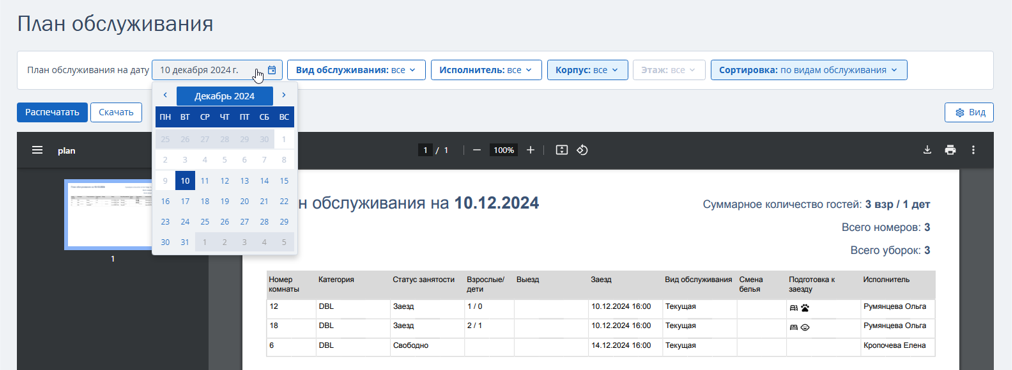The height and width of the screenshot is (370, 1012).
Task: Click the calendar icon in date field
Action: [x=272, y=70]
